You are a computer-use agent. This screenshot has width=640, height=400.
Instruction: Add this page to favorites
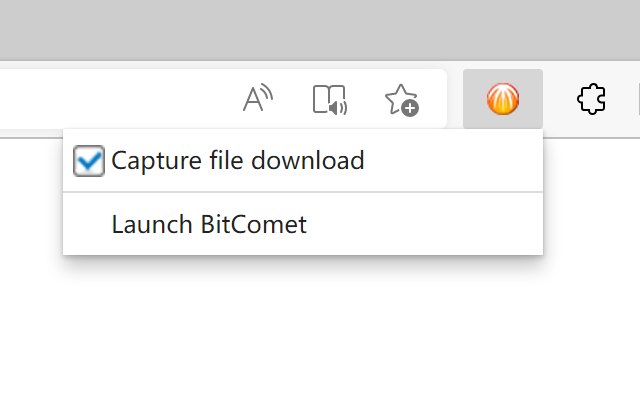[x=401, y=99]
